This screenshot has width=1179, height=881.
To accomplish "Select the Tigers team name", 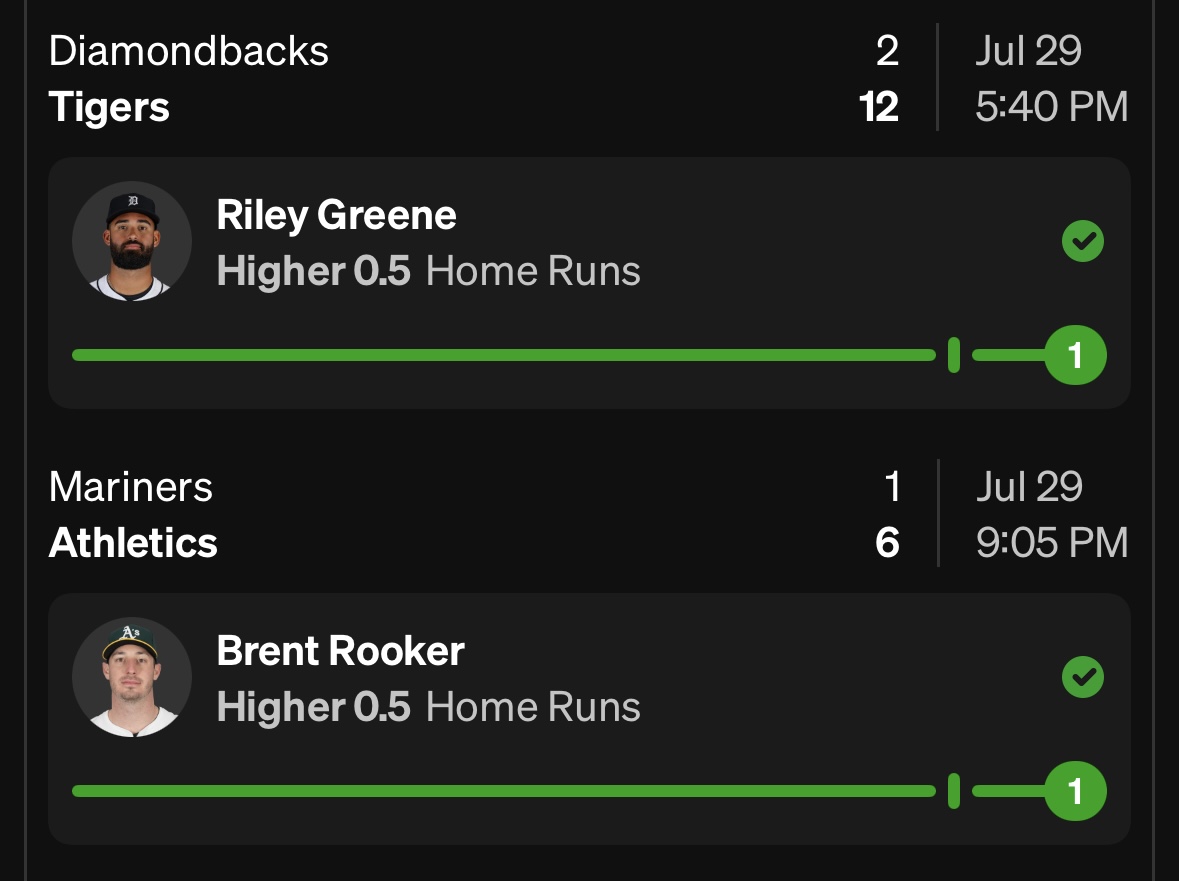I will [109, 107].
